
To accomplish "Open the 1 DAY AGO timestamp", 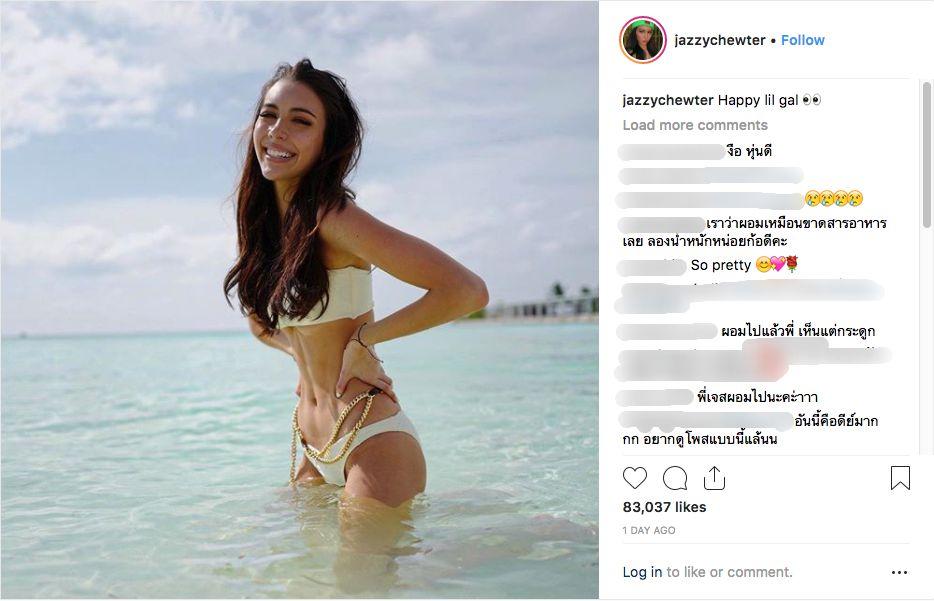I will tap(648, 530).
